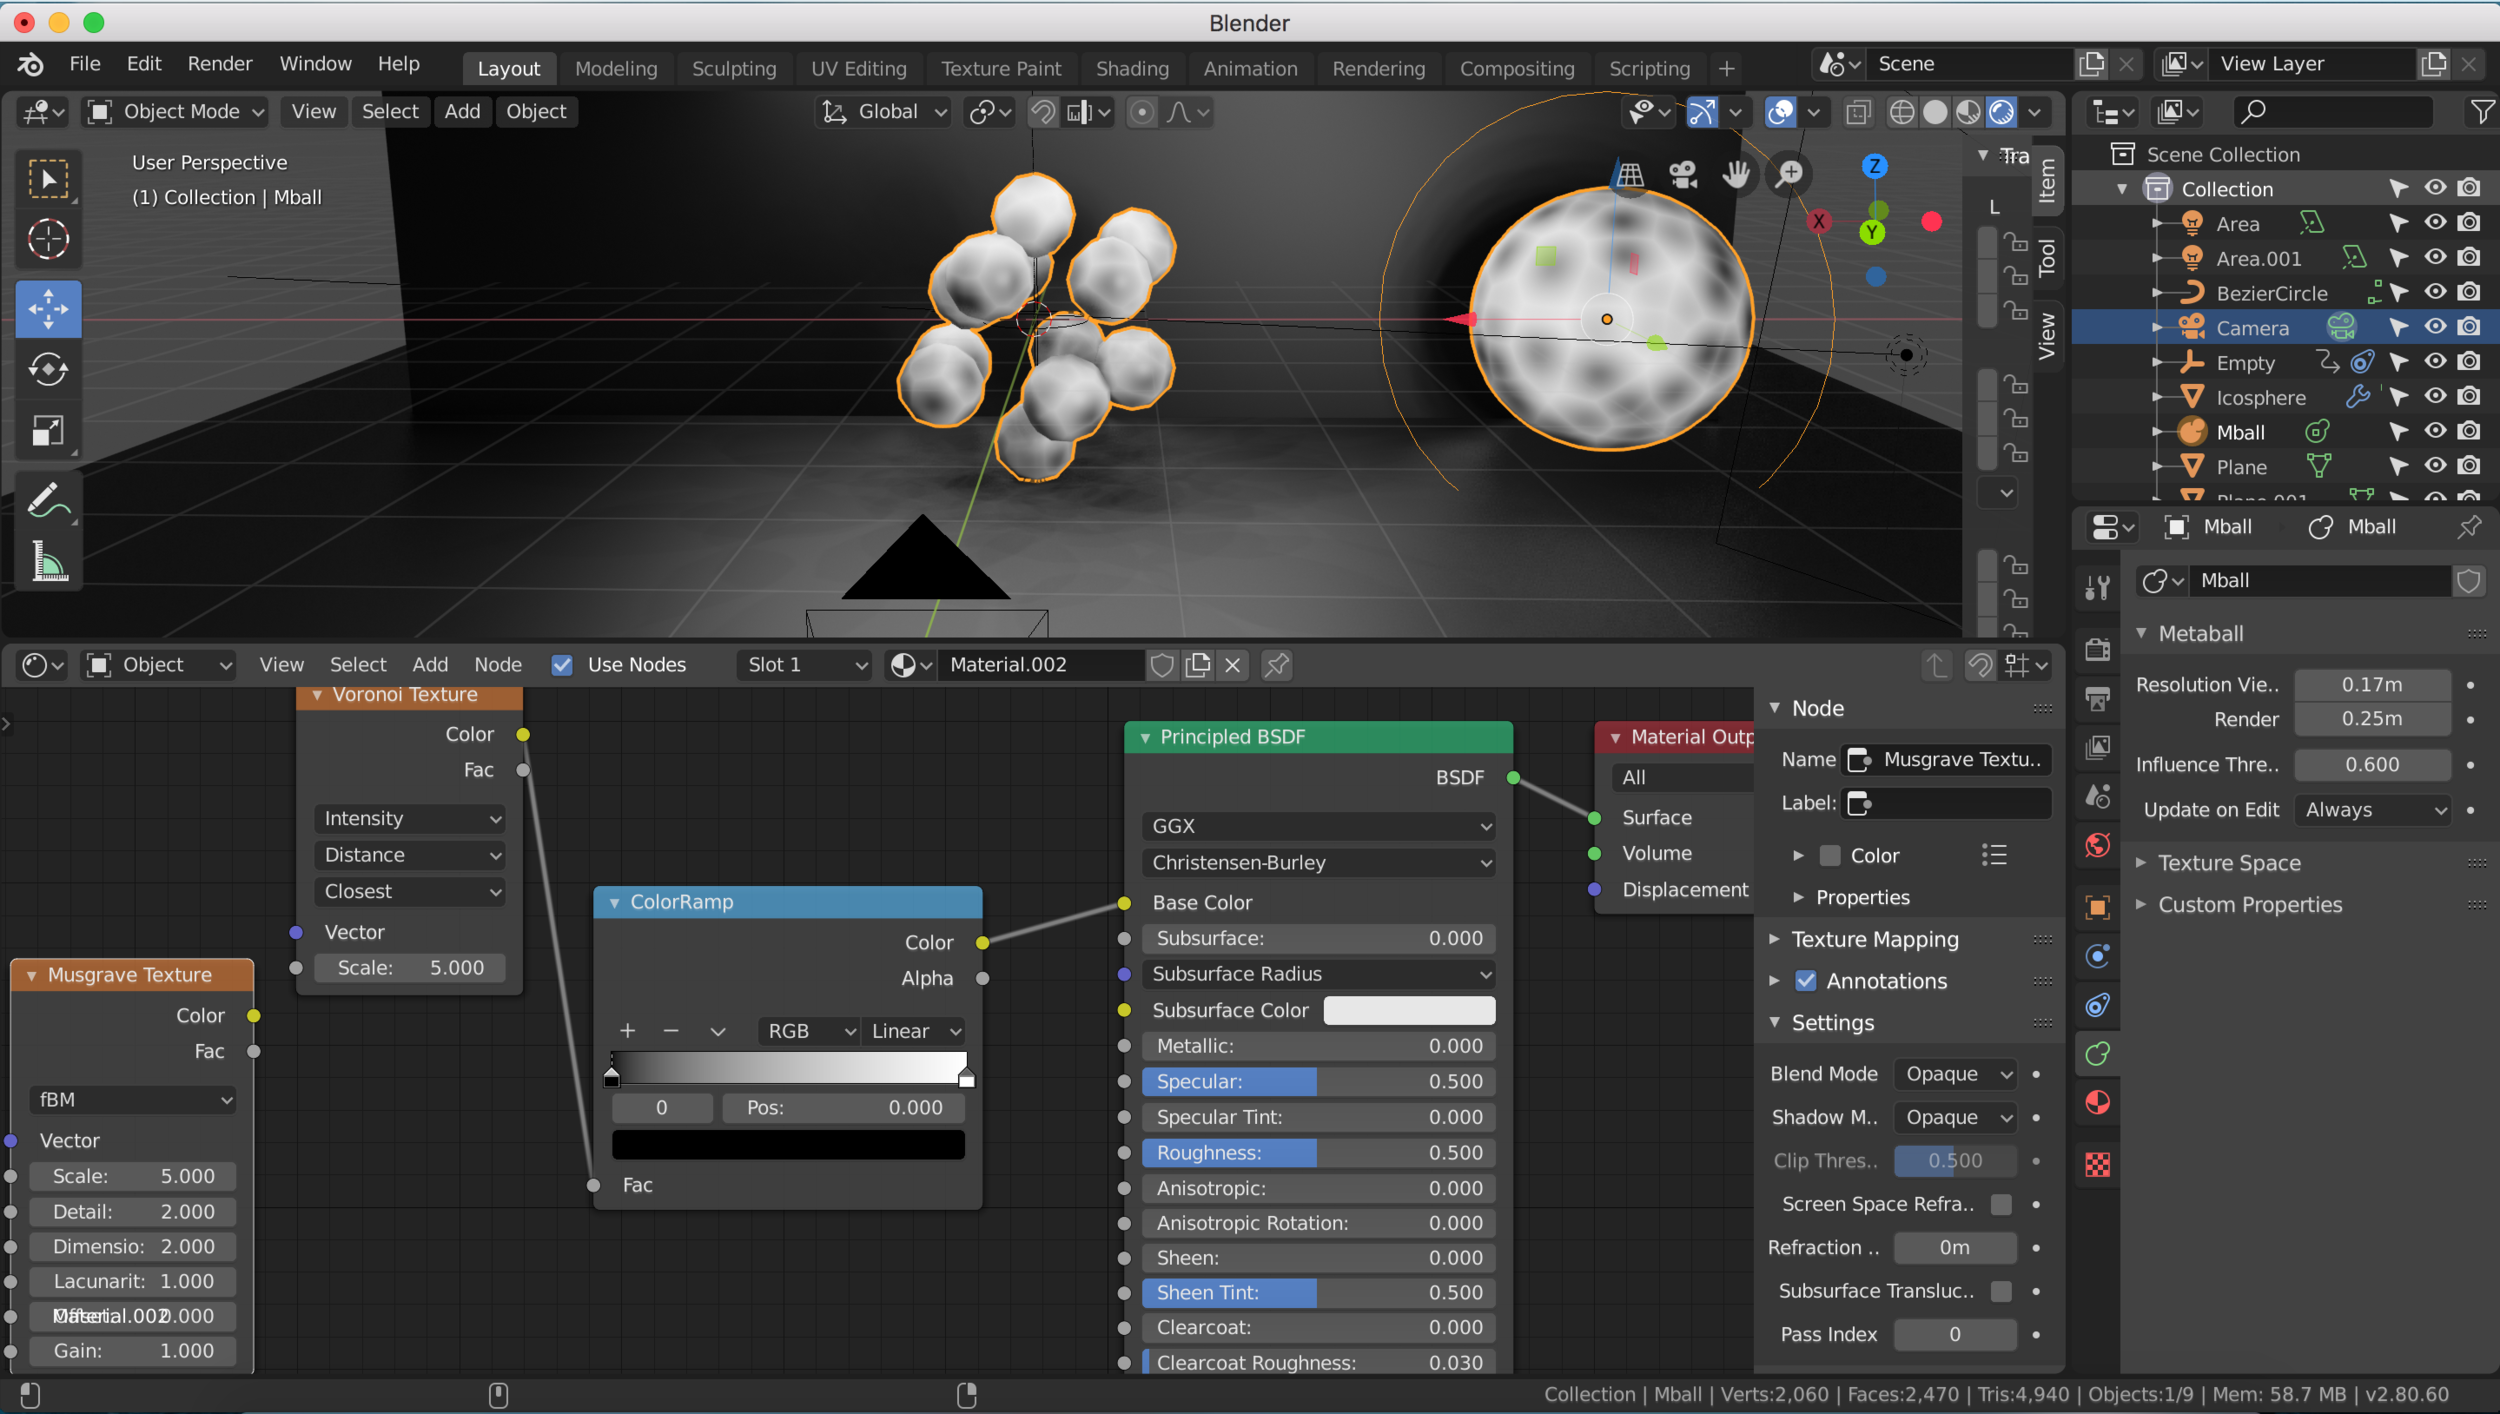
Task: Expand the Texture Space panel
Action: point(2229,863)
